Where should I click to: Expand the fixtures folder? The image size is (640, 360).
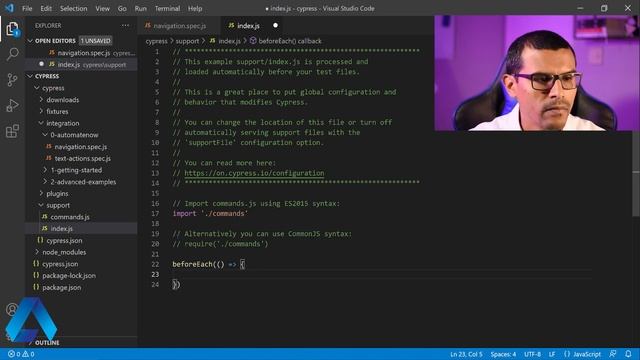(41, 111)
